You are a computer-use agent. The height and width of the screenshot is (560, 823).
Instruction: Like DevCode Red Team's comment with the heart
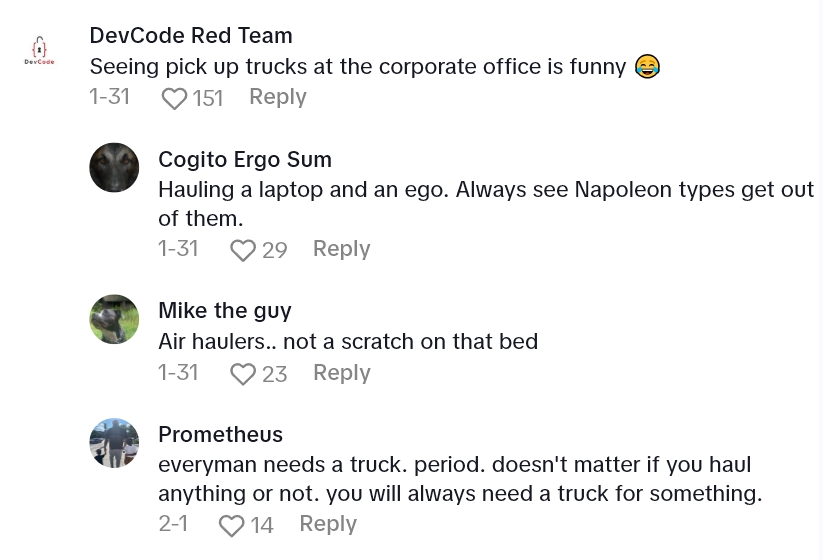click(x=175, y=98)
